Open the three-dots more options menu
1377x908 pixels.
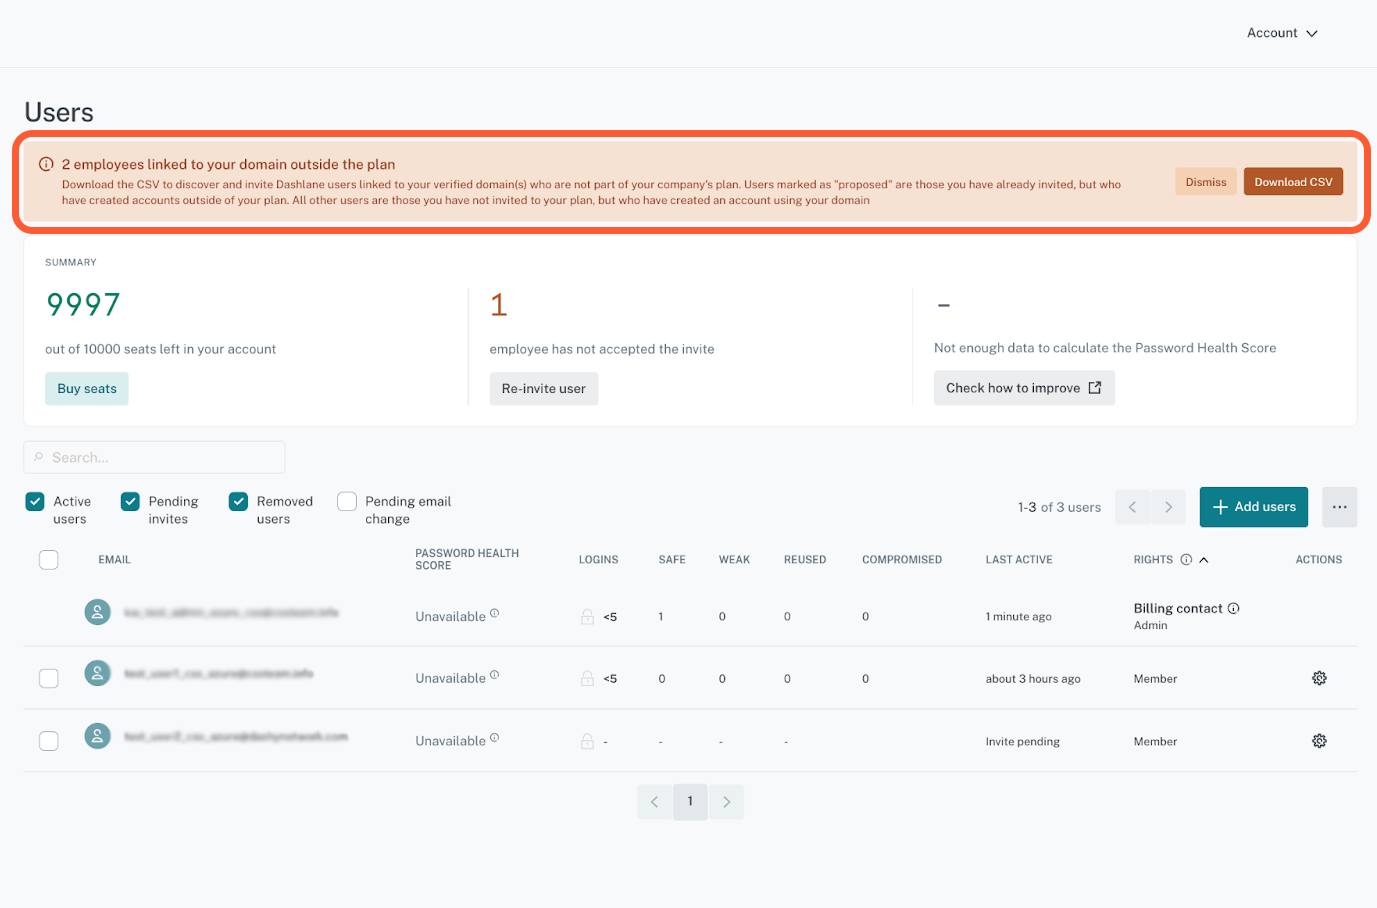pyautogui.click(x=1339, y=507)
